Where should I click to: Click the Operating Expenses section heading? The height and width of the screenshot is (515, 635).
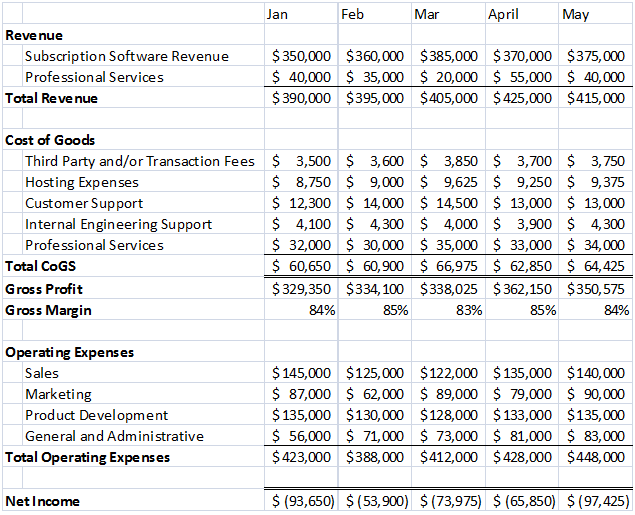point(69,352)
